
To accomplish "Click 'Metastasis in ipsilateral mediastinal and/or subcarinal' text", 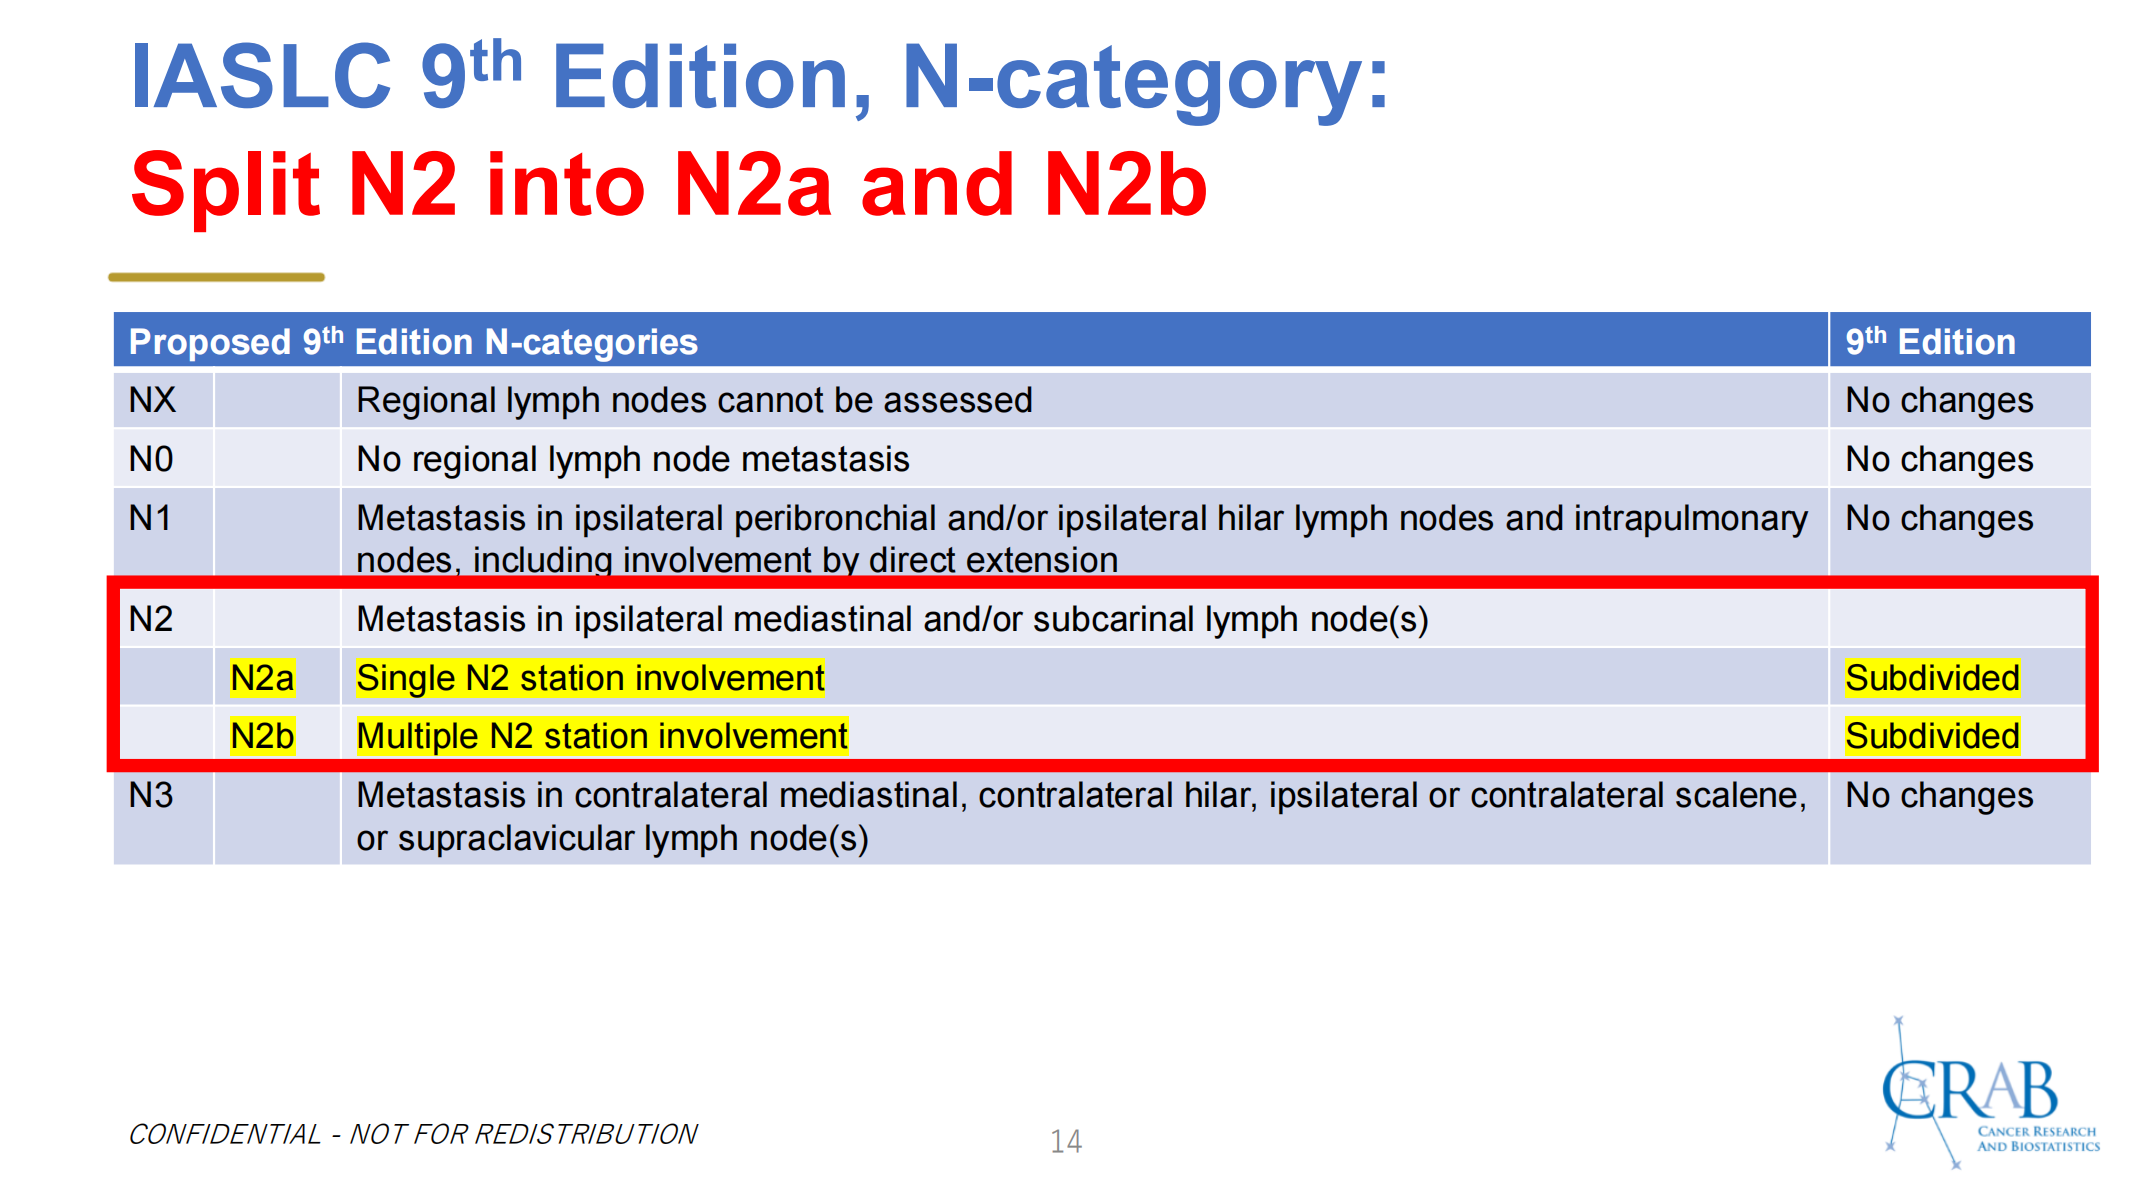I will (892, 619).
